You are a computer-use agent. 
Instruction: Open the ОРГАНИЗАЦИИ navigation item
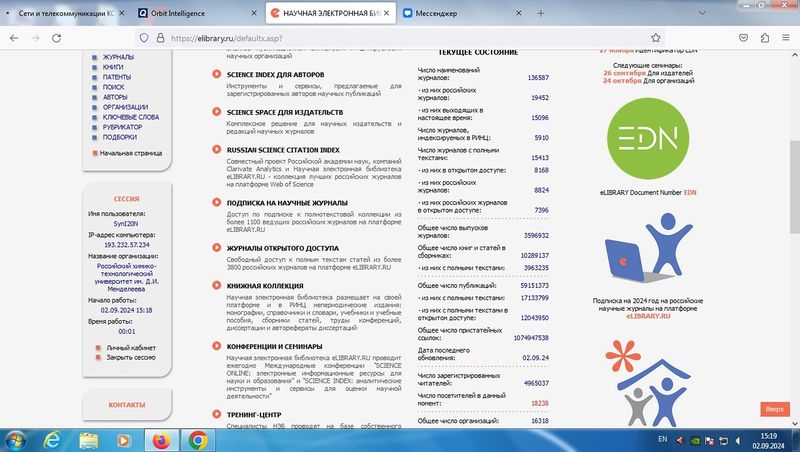(x=126, y=107)
